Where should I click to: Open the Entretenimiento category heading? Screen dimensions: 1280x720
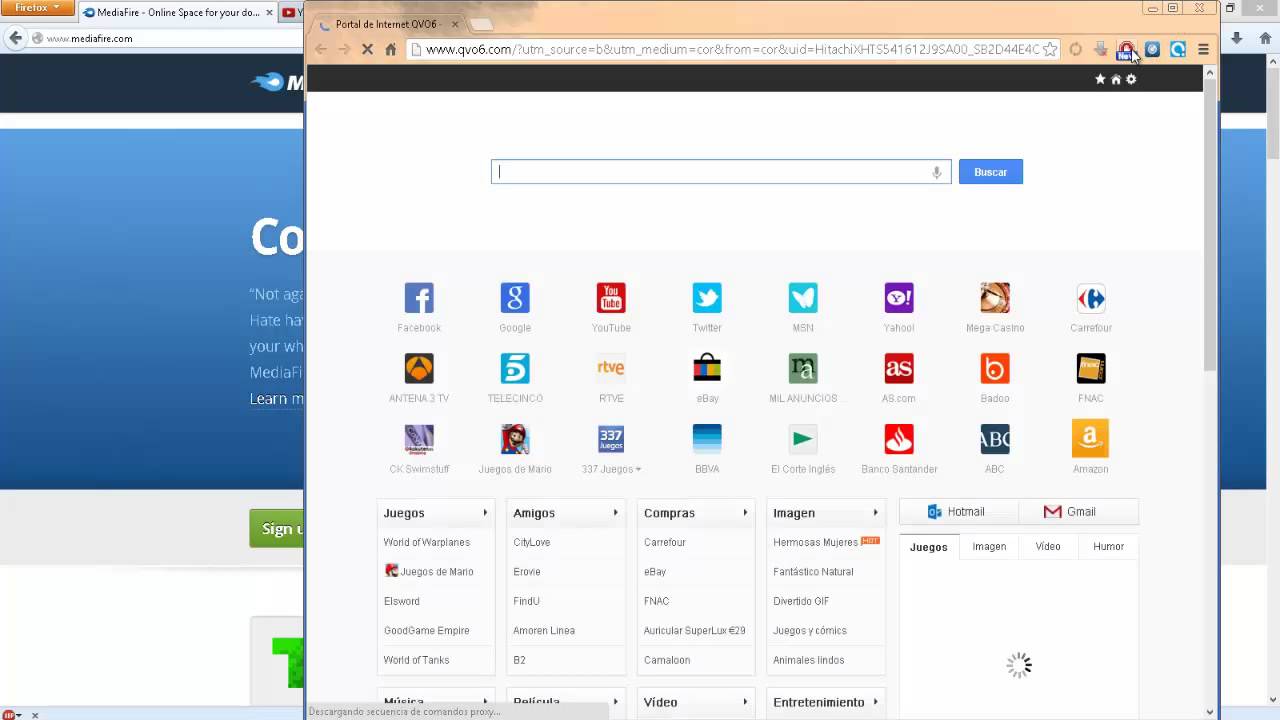819,702
